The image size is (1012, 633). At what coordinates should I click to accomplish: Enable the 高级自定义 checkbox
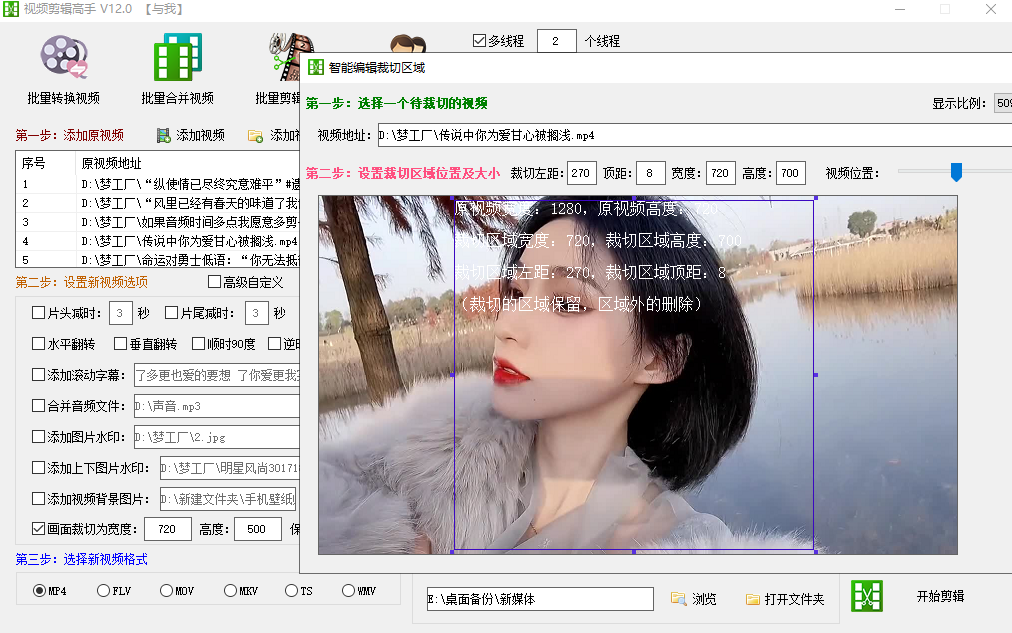pos(214,281)
